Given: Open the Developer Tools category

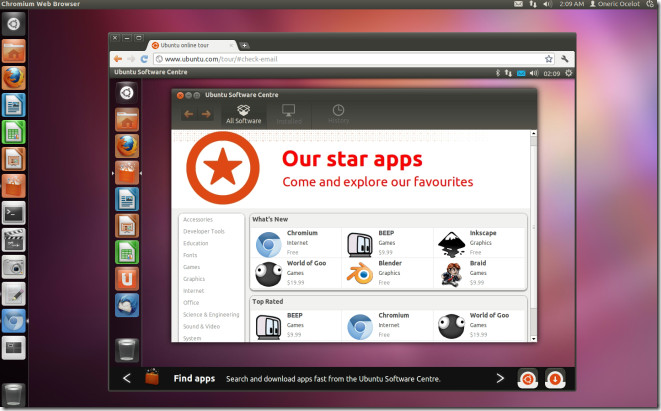Looking at the screenshot, I should (204, 231).
